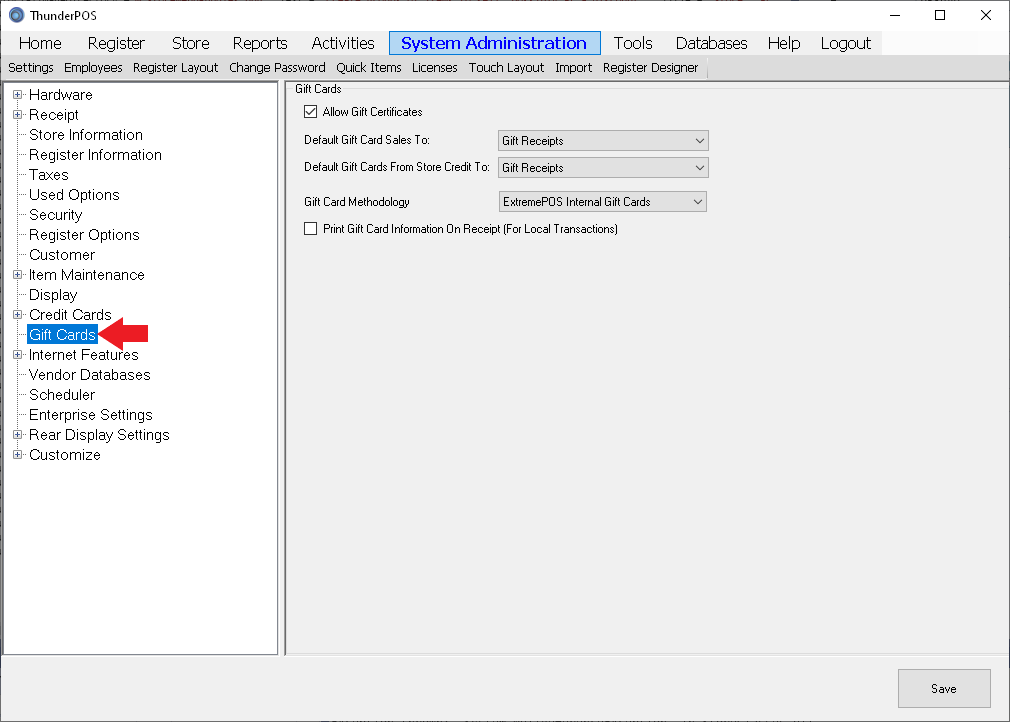Expand Rear Display Settings node
This screenshot has height=722, width=1010.
point(18,435)
